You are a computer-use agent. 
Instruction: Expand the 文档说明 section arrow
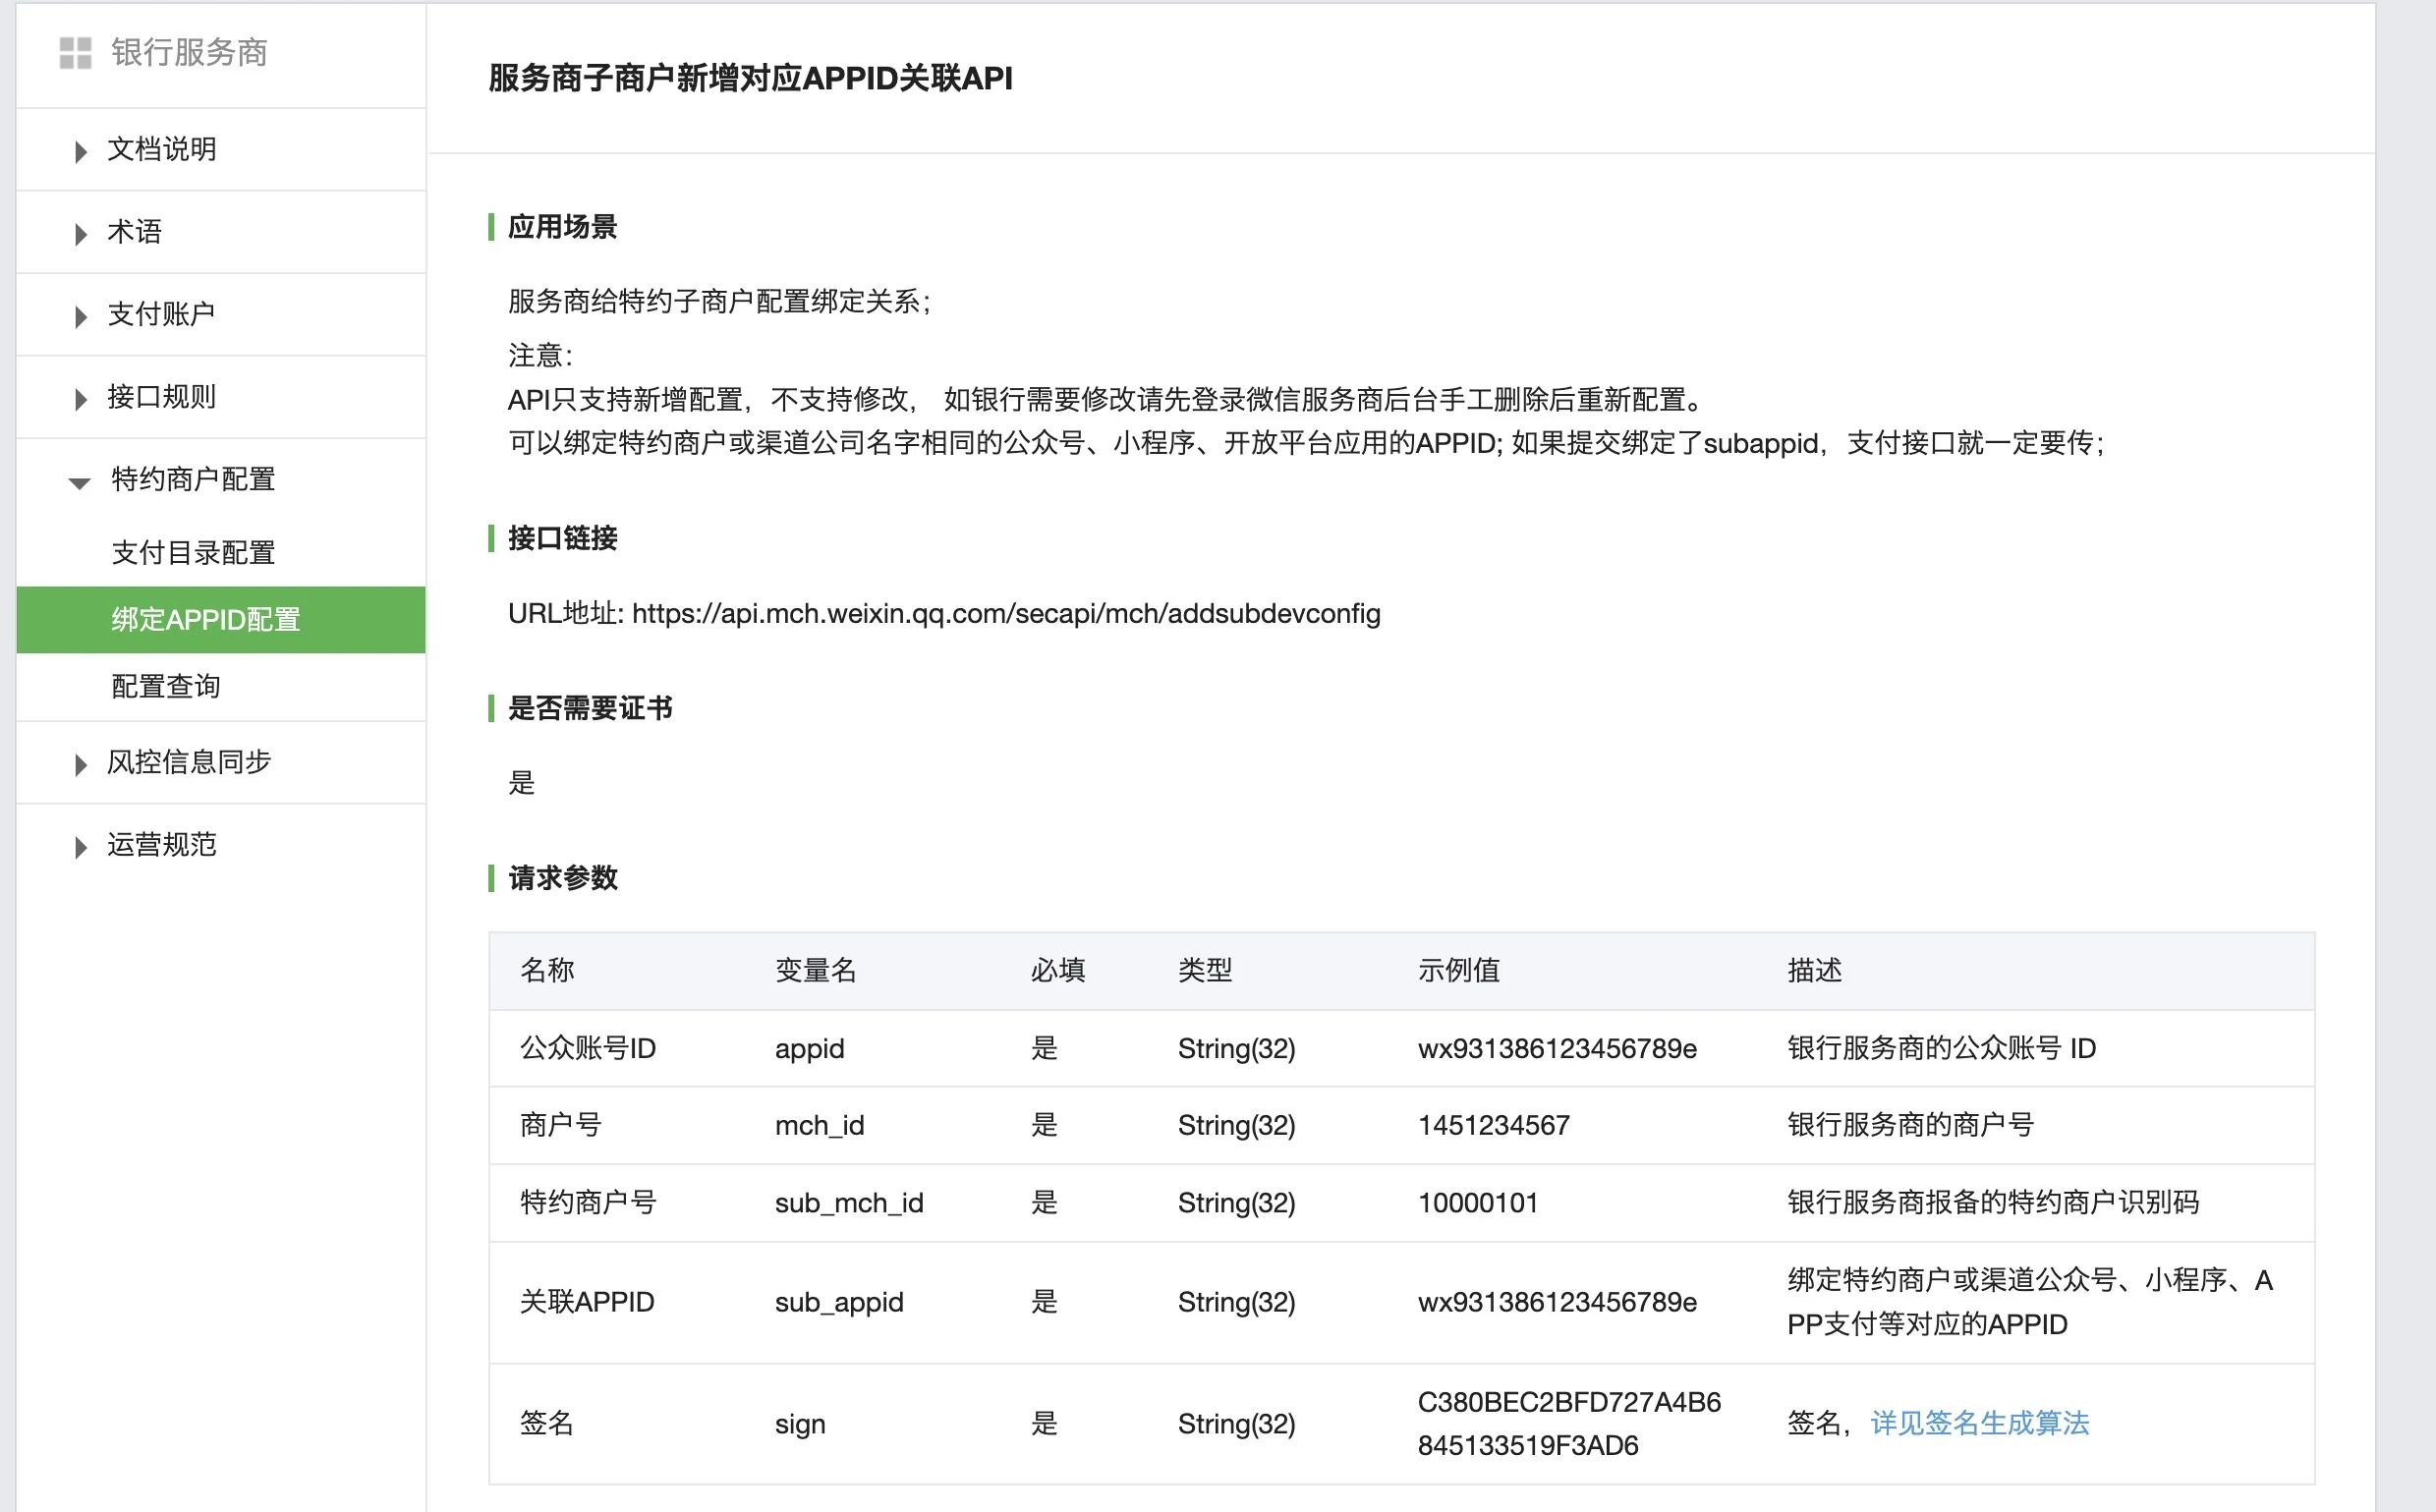coord(81,152)
